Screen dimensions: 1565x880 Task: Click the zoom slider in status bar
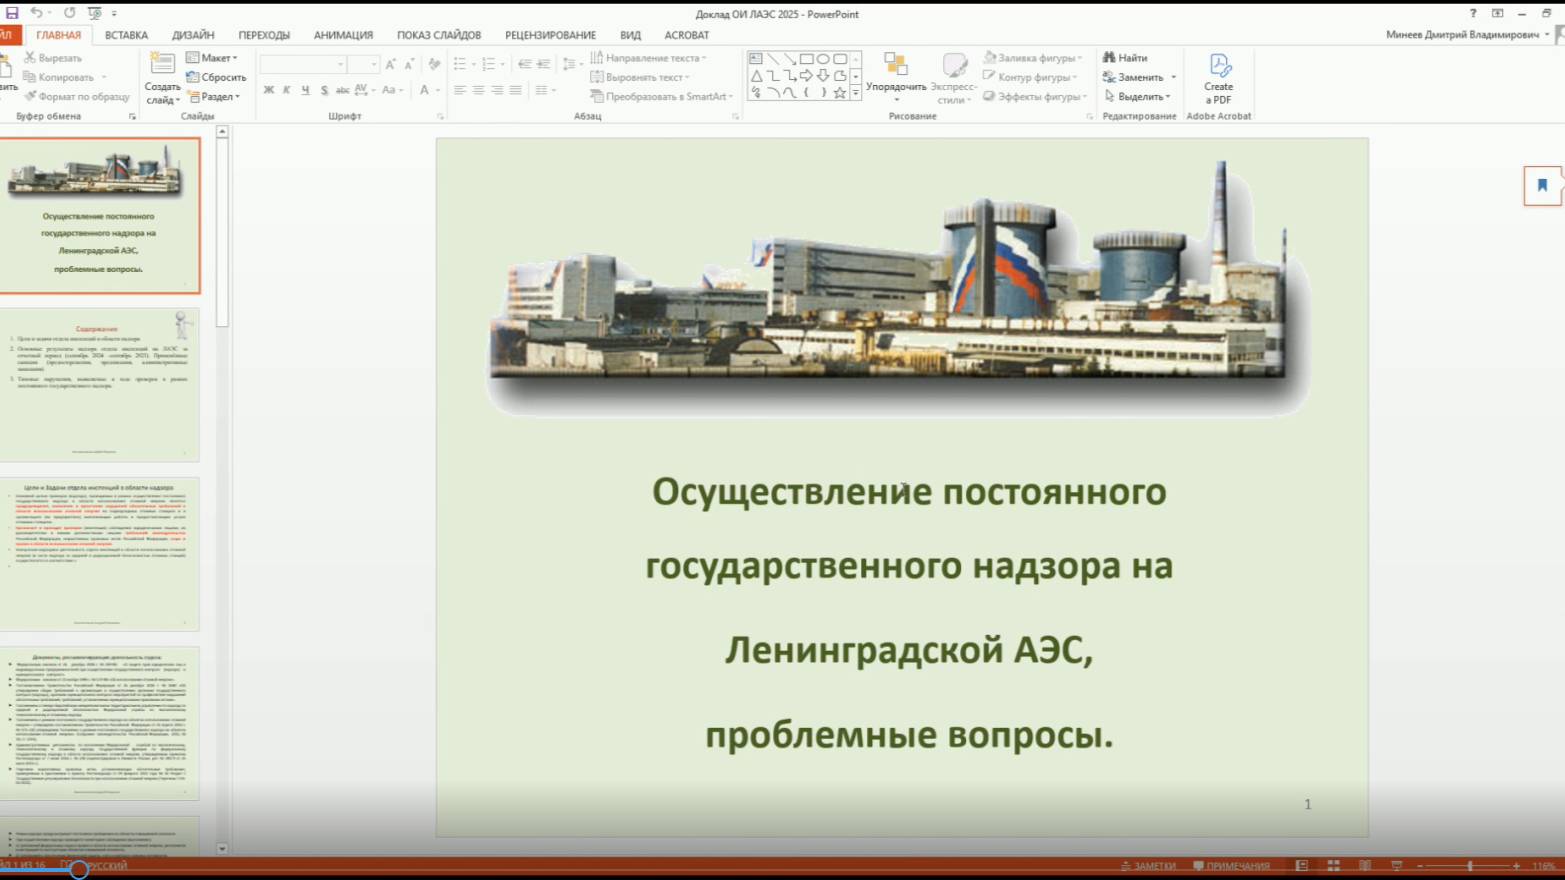pyautogui.click(x=1469, y=866)
